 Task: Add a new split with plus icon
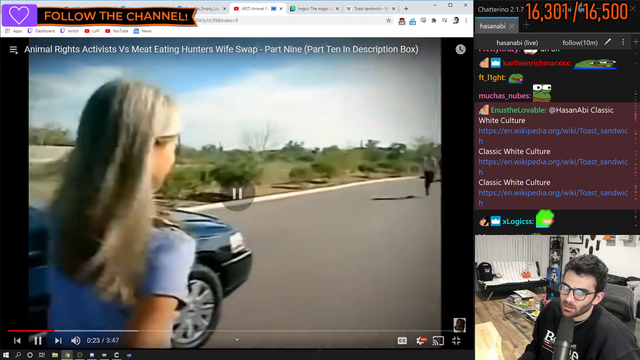click(636, 42)
